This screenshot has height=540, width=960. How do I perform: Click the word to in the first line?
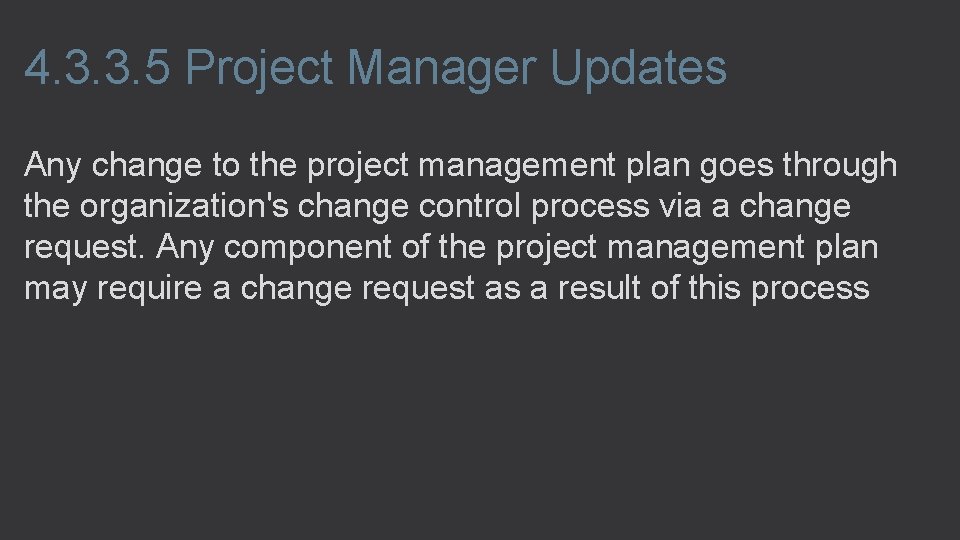click(x=226, y=165)
